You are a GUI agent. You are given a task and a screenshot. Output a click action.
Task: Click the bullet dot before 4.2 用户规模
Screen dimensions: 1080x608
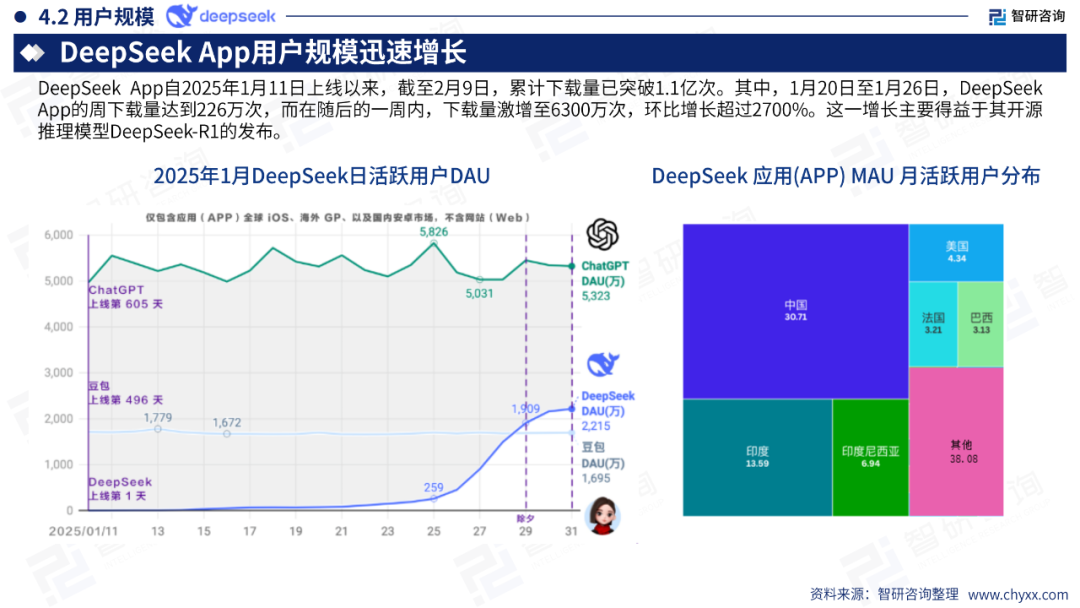click(x=18, y=16)
